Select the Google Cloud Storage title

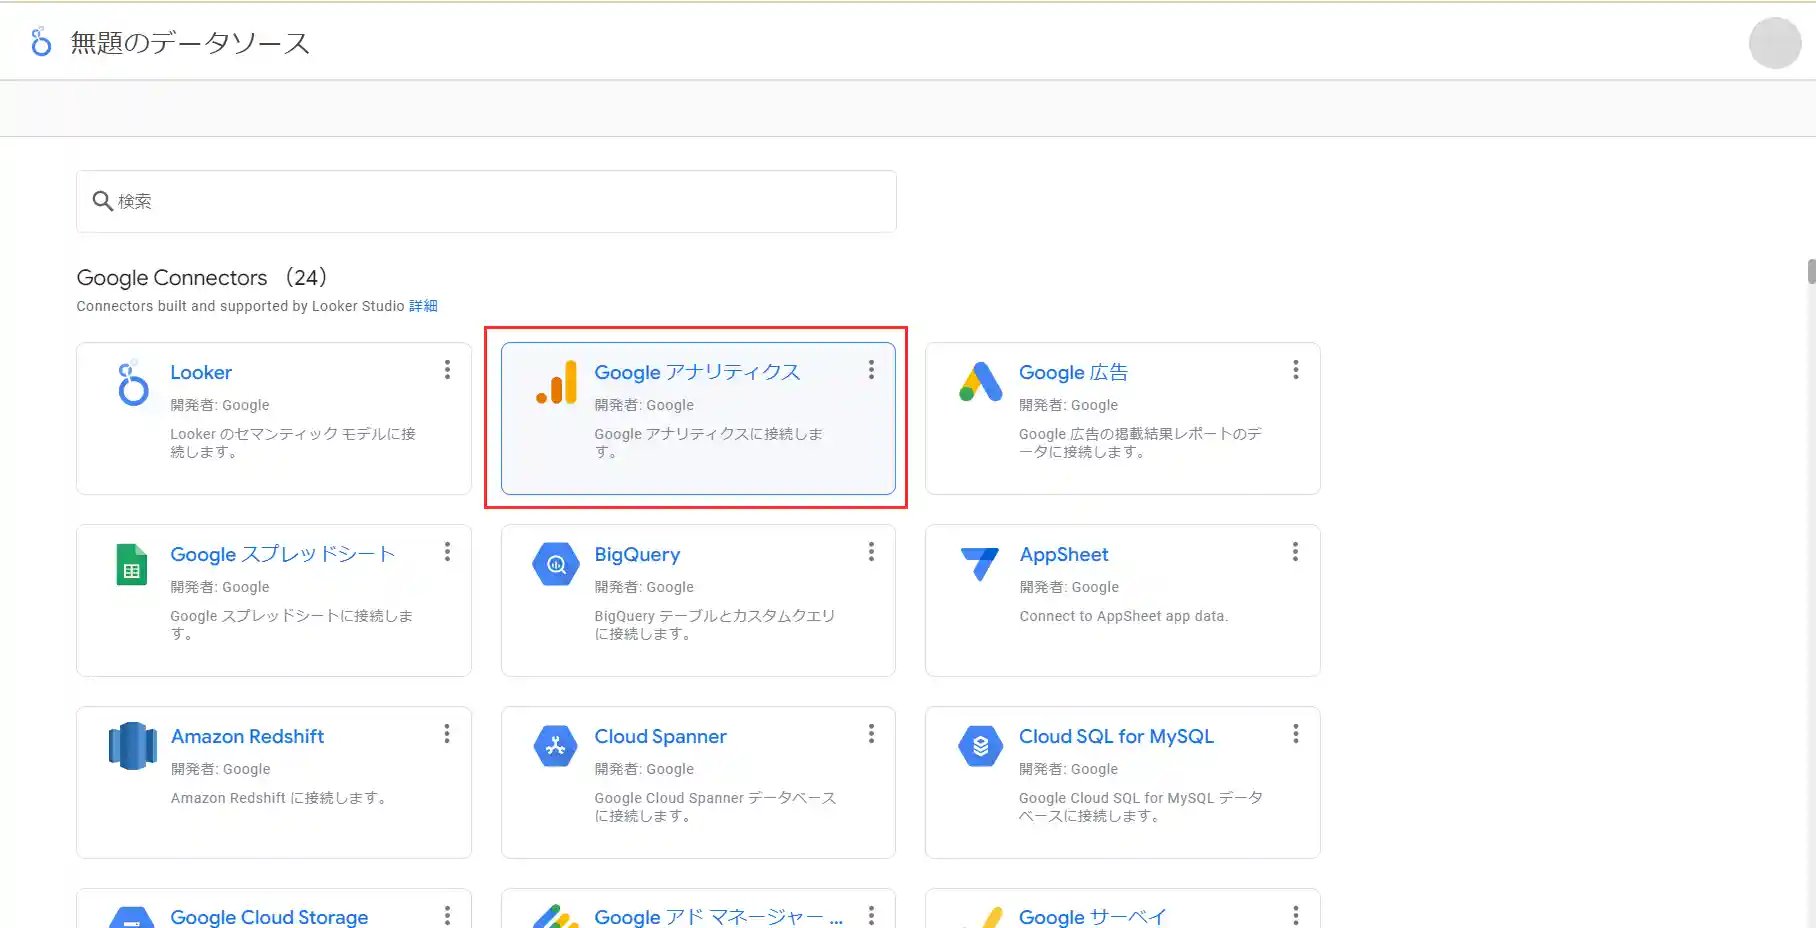pos(269,917)
